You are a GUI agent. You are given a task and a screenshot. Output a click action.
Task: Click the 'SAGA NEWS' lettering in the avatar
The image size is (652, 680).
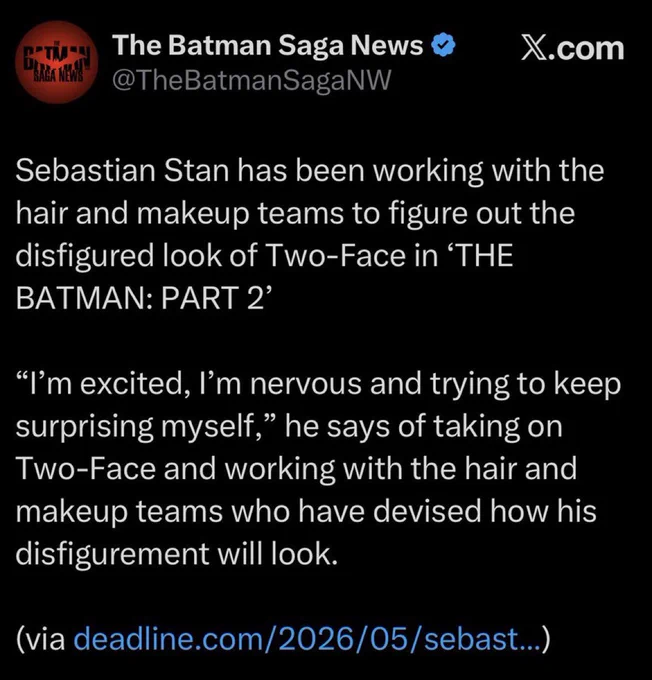(58, 77)
